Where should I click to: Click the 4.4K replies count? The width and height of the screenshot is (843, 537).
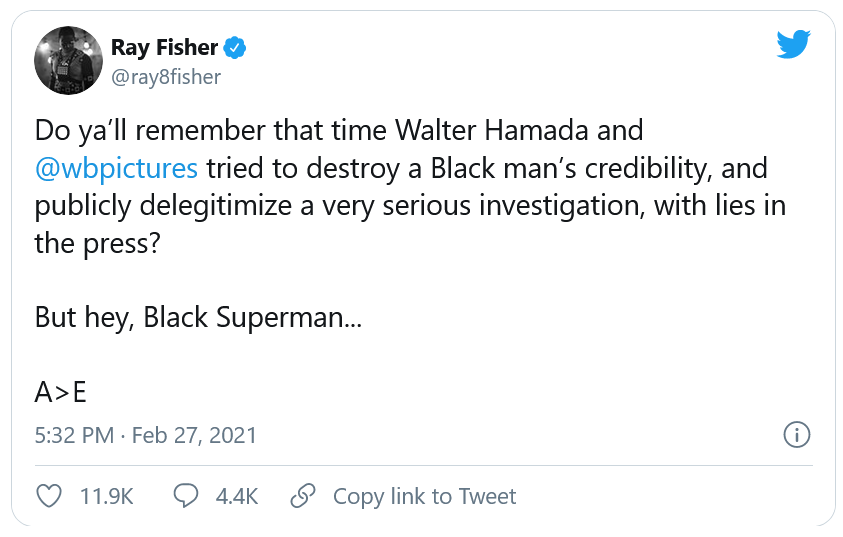click(x=237, y=495)
